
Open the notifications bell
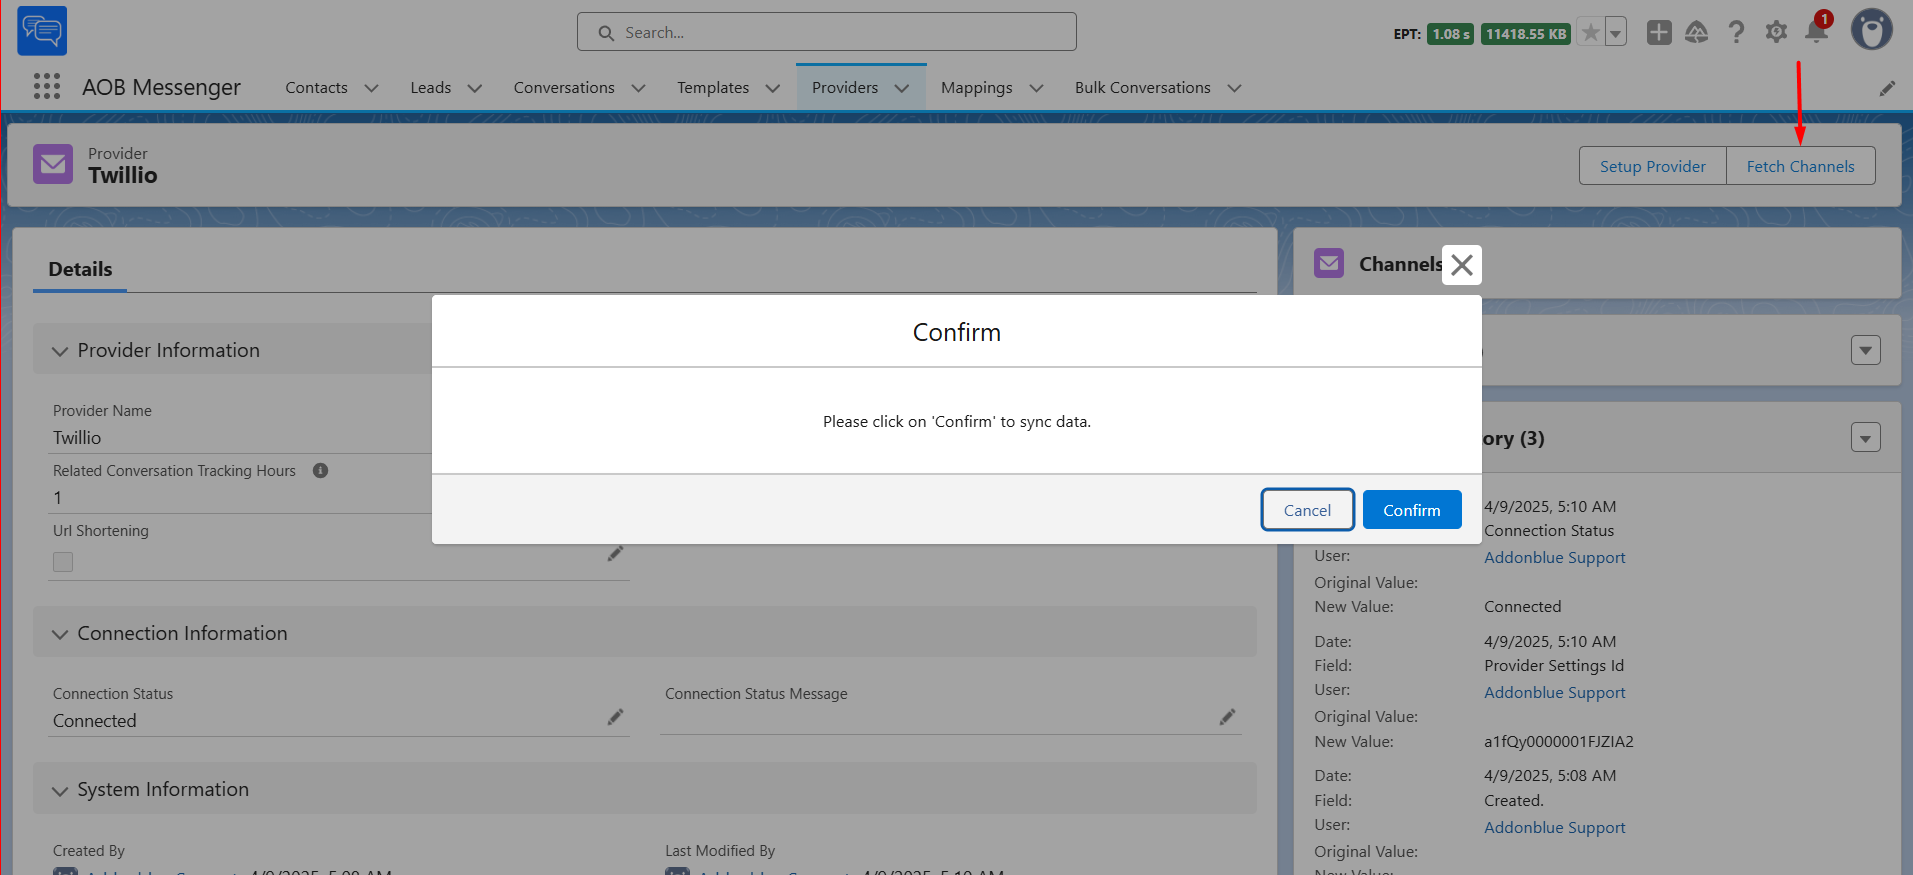click(x=1816, y=32)
